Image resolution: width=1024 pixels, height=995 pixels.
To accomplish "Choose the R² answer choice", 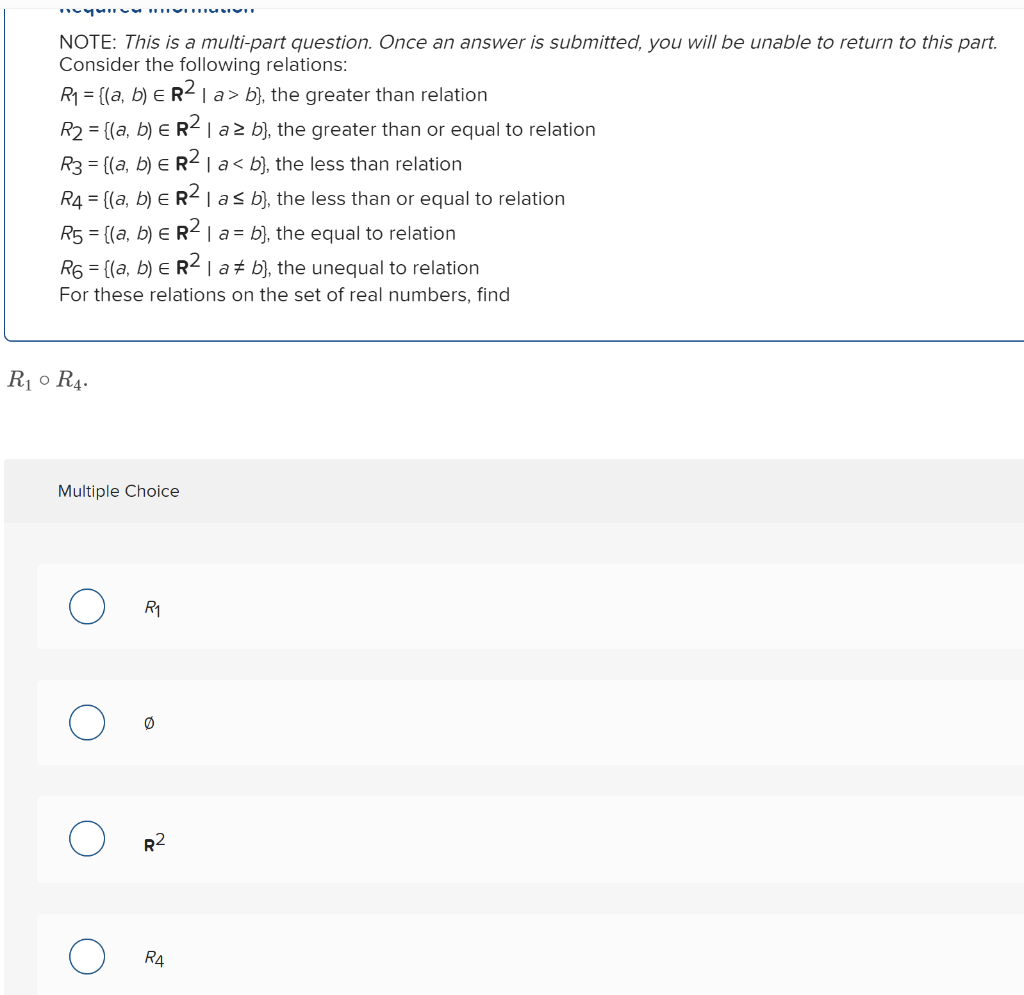I will (86, 839).
